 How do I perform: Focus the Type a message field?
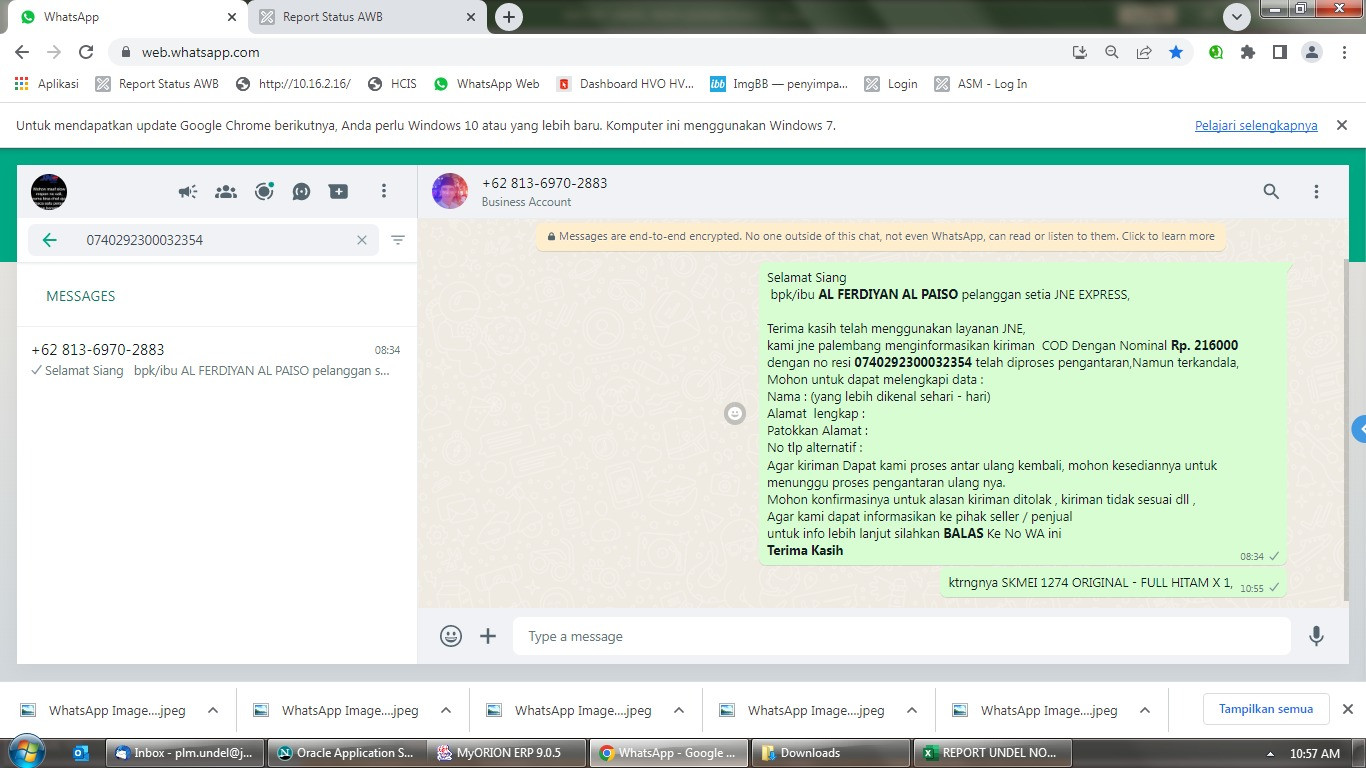(902, 636)
